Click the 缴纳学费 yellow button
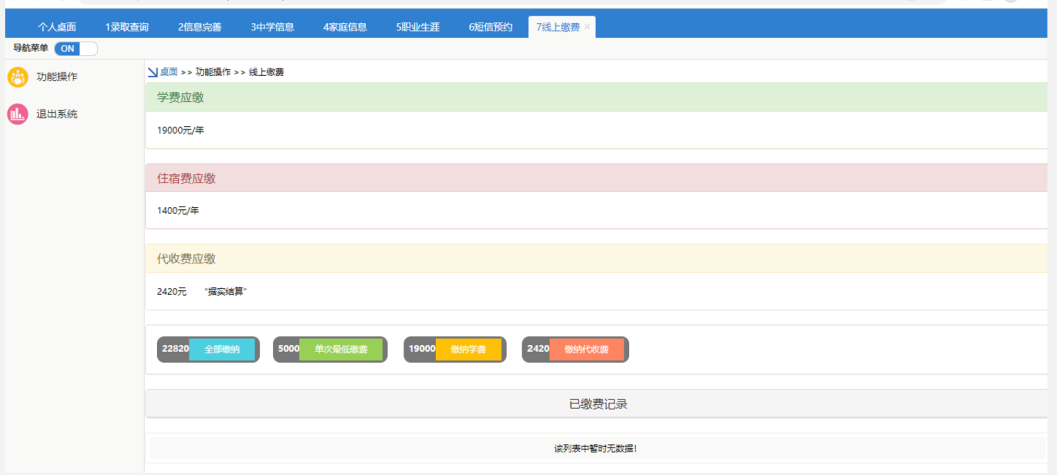 [x=468, y=350]
